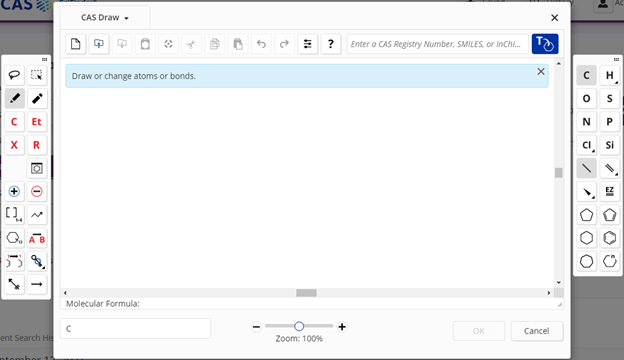This screenshot has height=360, width=624.
Task: Click the paste clipboard icon
Action: tap(238, 44)
